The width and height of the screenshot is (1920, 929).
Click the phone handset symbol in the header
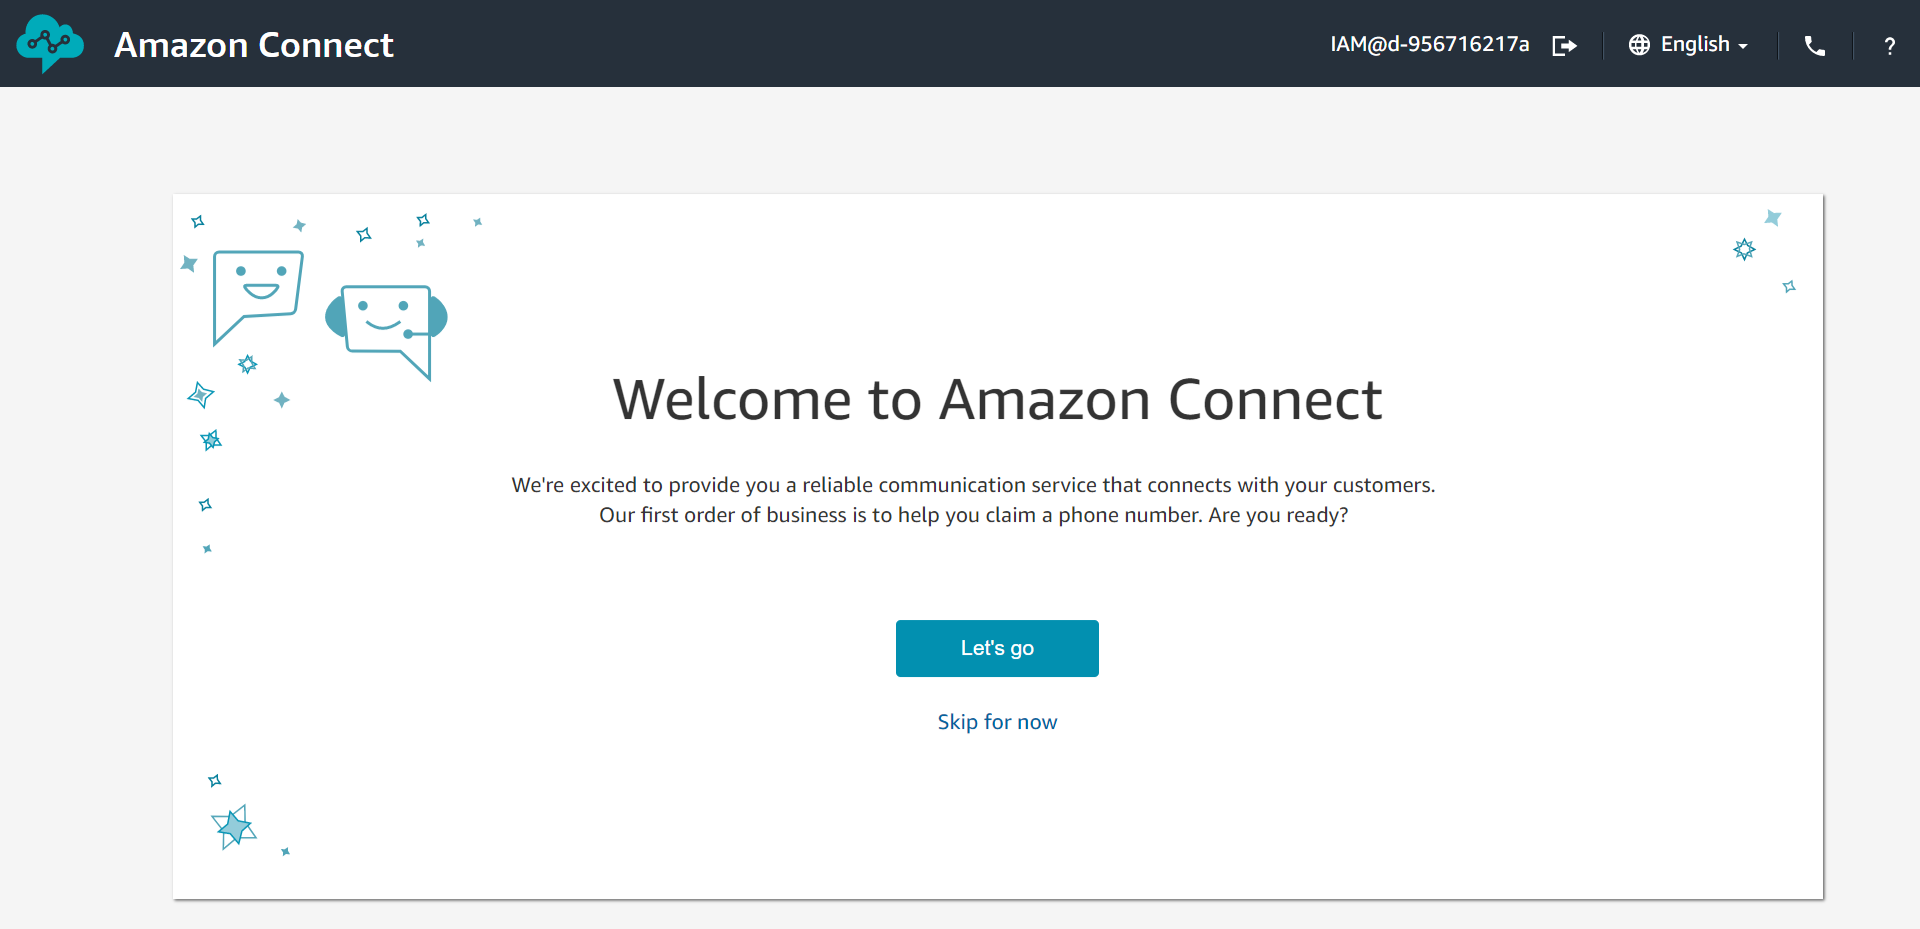click(1814, 45)
